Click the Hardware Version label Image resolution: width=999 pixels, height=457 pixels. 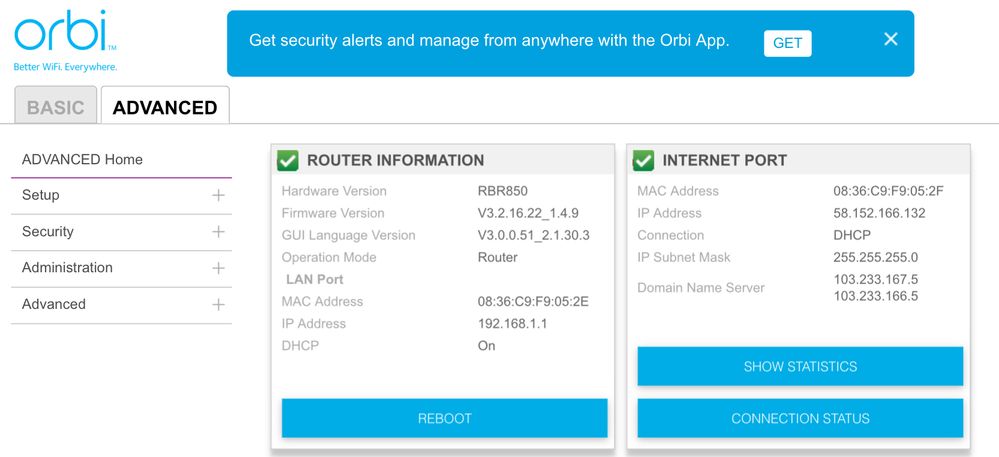coord(334,191)
